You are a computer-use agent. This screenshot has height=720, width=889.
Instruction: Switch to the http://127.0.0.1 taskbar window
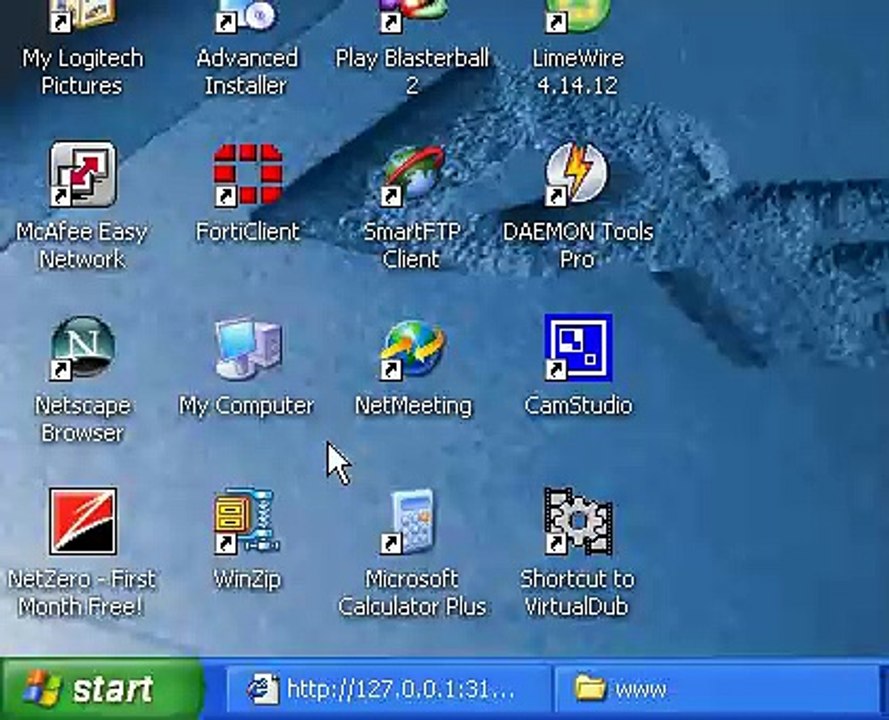388,689
